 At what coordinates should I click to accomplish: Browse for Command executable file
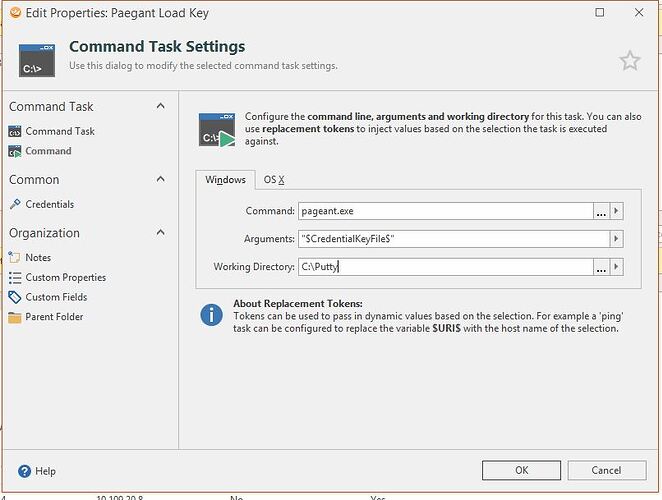tap(600, 211)
